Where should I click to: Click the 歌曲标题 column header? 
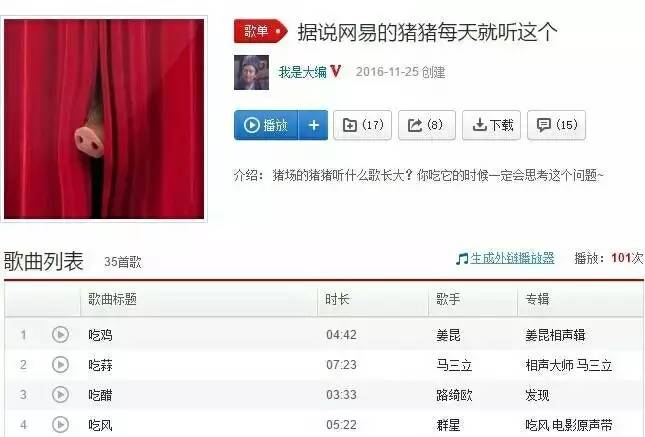[112, 299]
